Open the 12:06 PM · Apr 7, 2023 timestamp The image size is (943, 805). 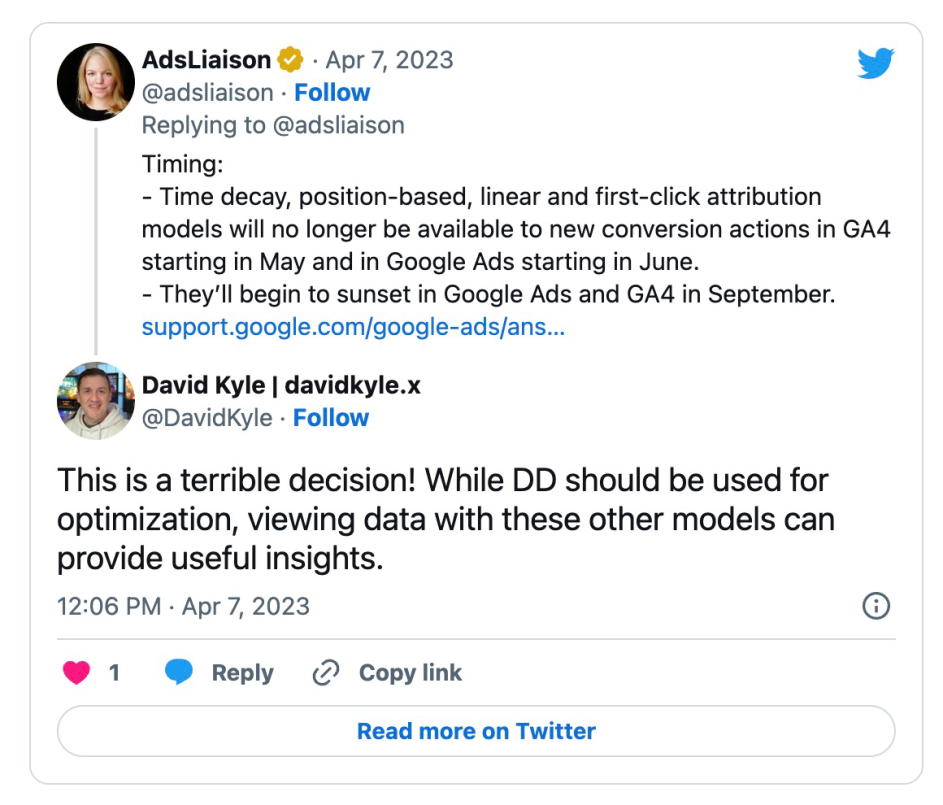(x=183, y=606)
